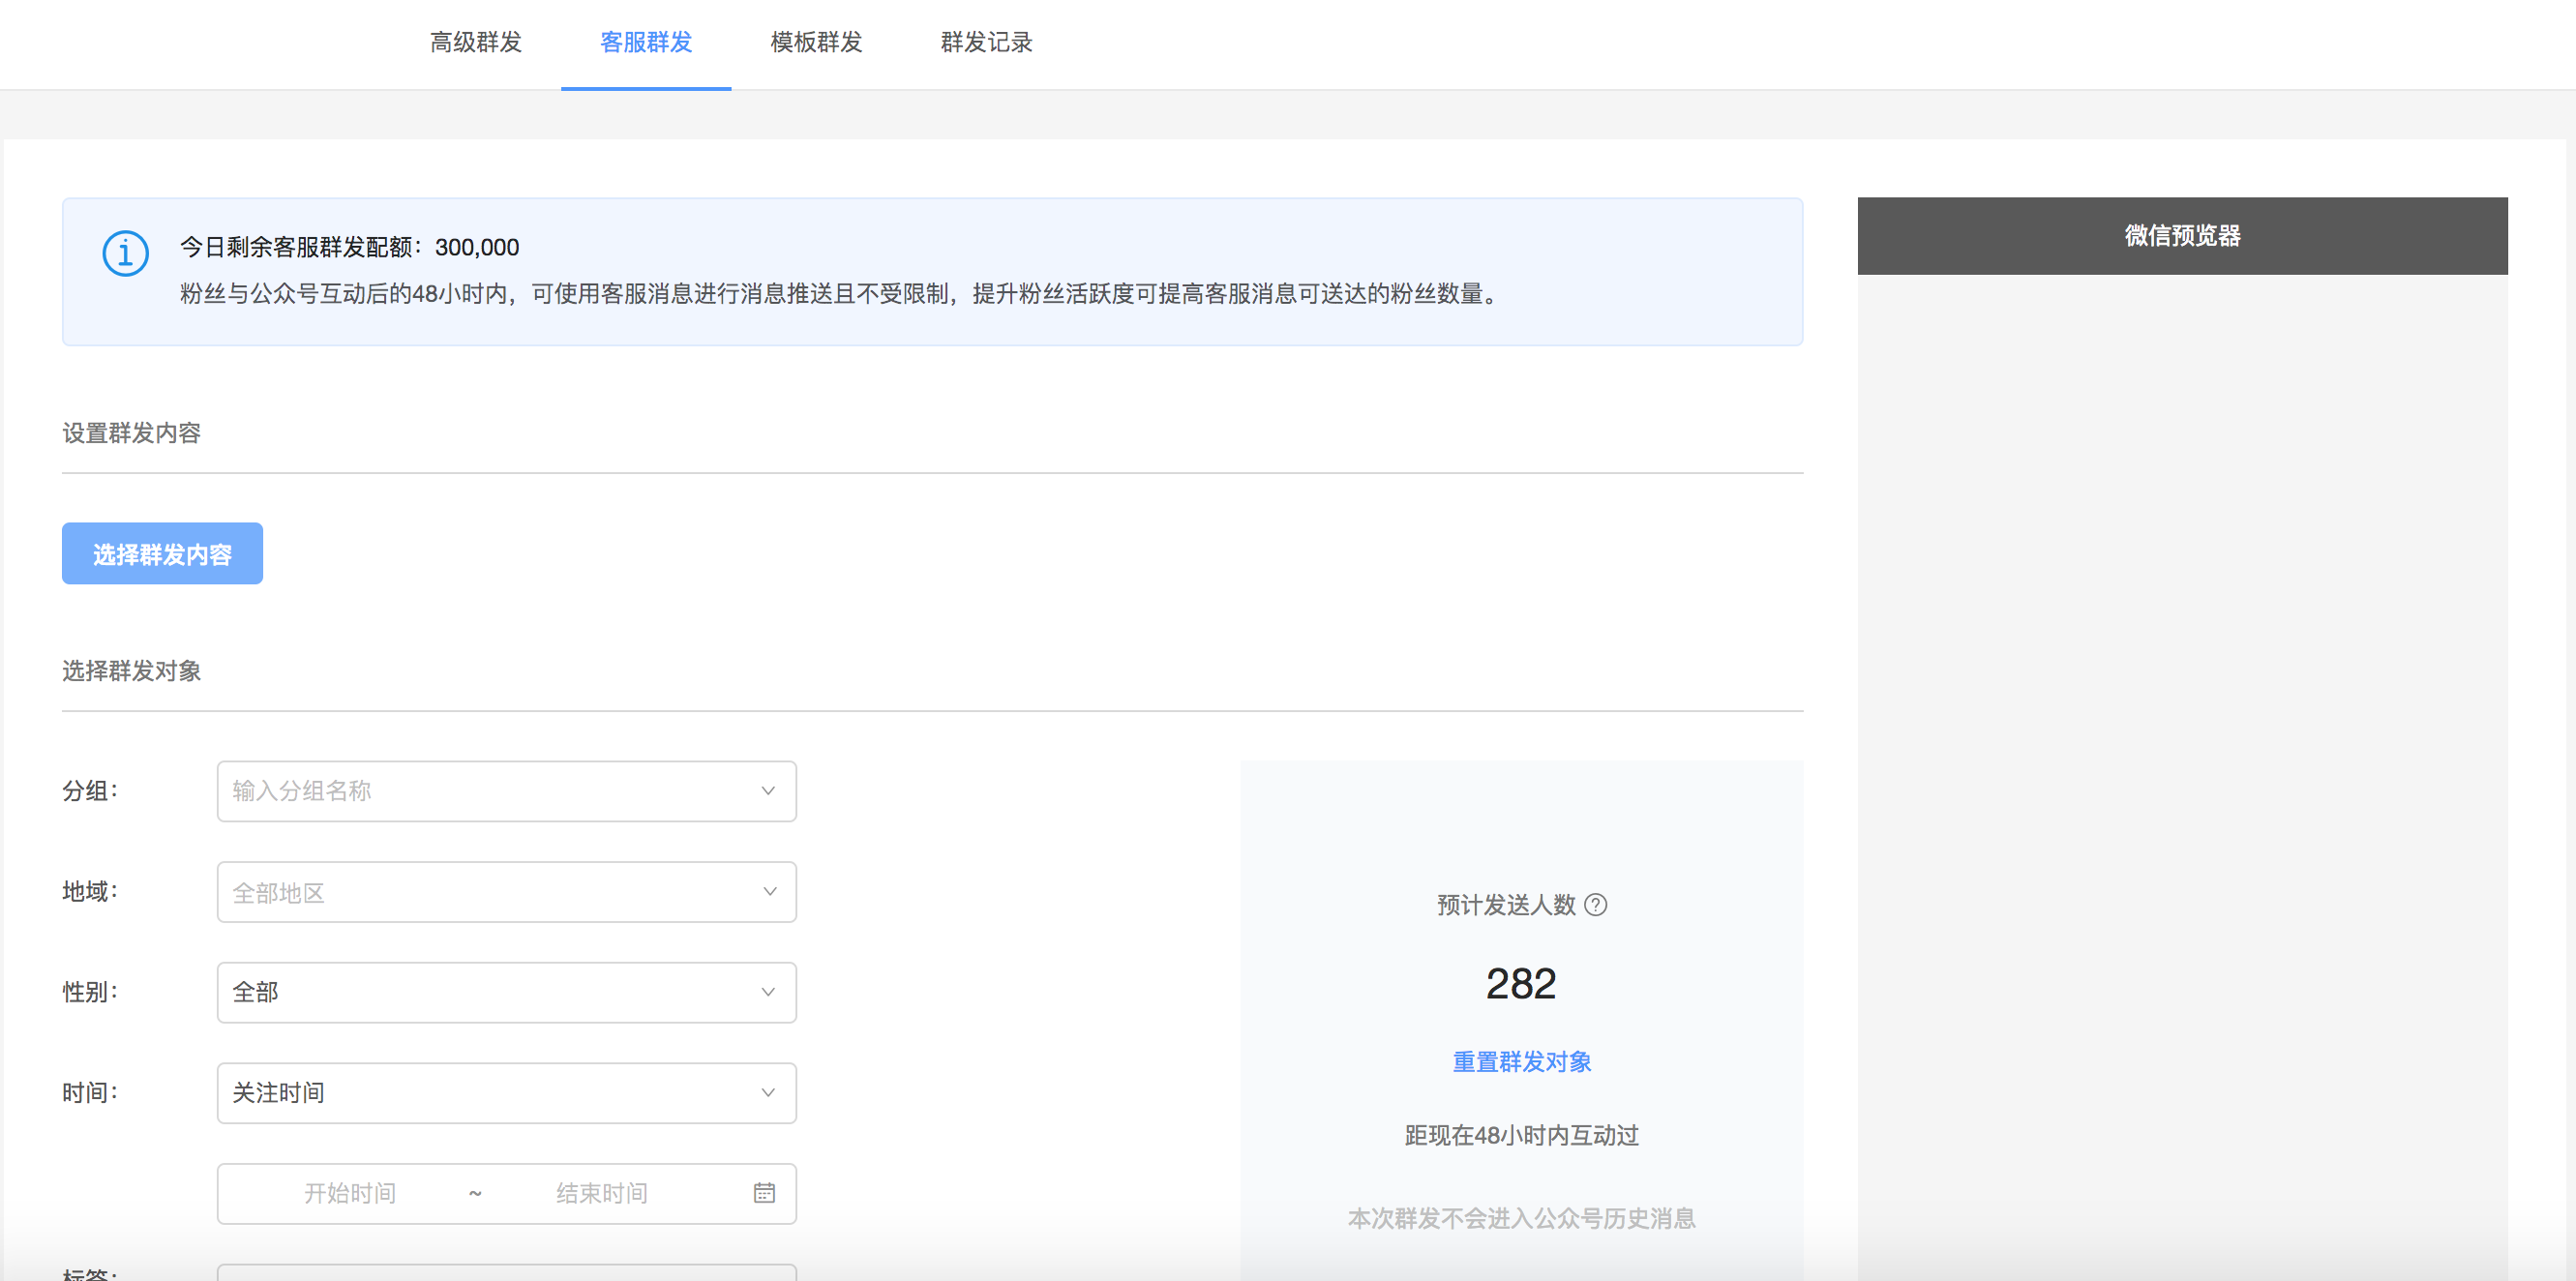This screenshot has height=1281, width=2576.
Task: Click the 重置群发对象 link
Action: pyautogui.click(x=1521, y=1061)
